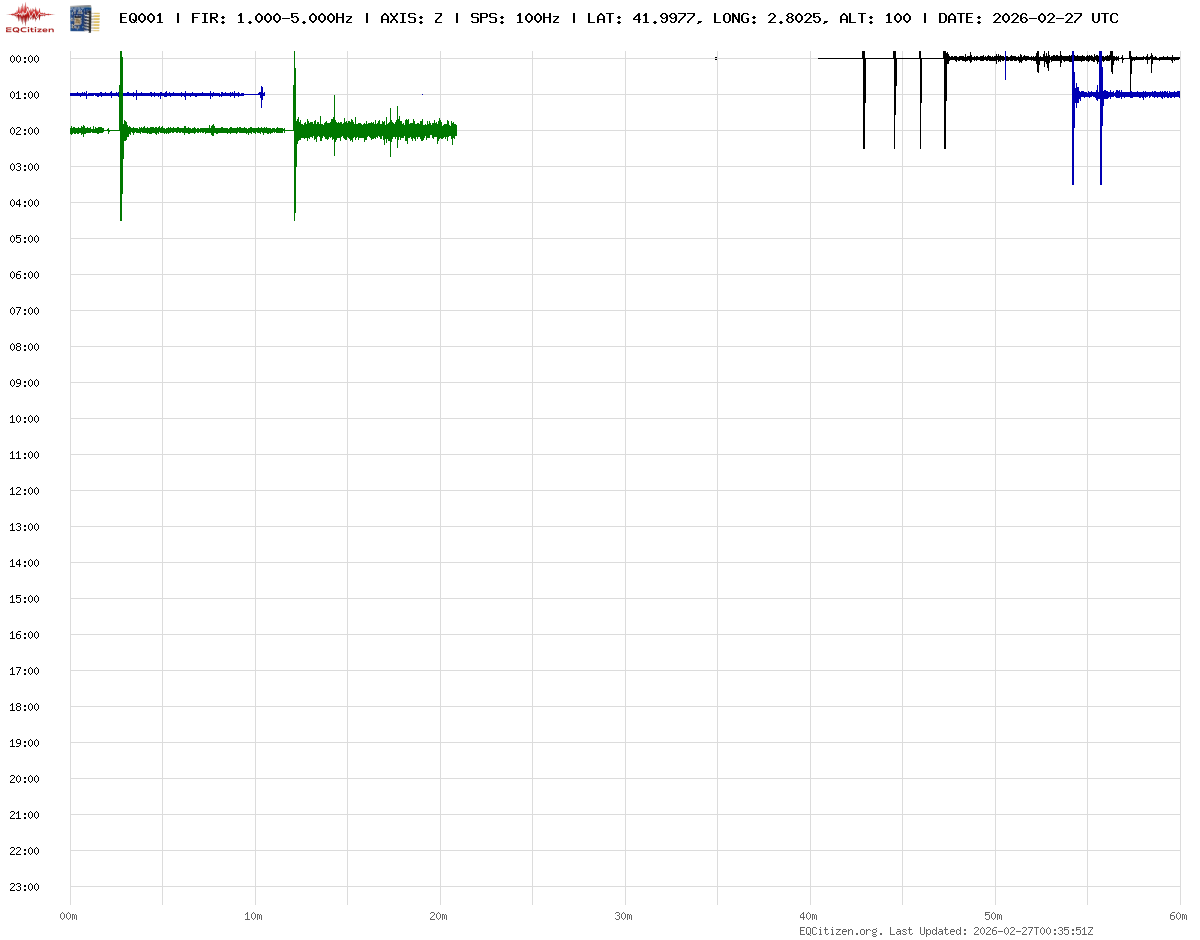The image size is (1200, 940).
Task: Click the 50m minute axis label
Action: tap(994, 916)
